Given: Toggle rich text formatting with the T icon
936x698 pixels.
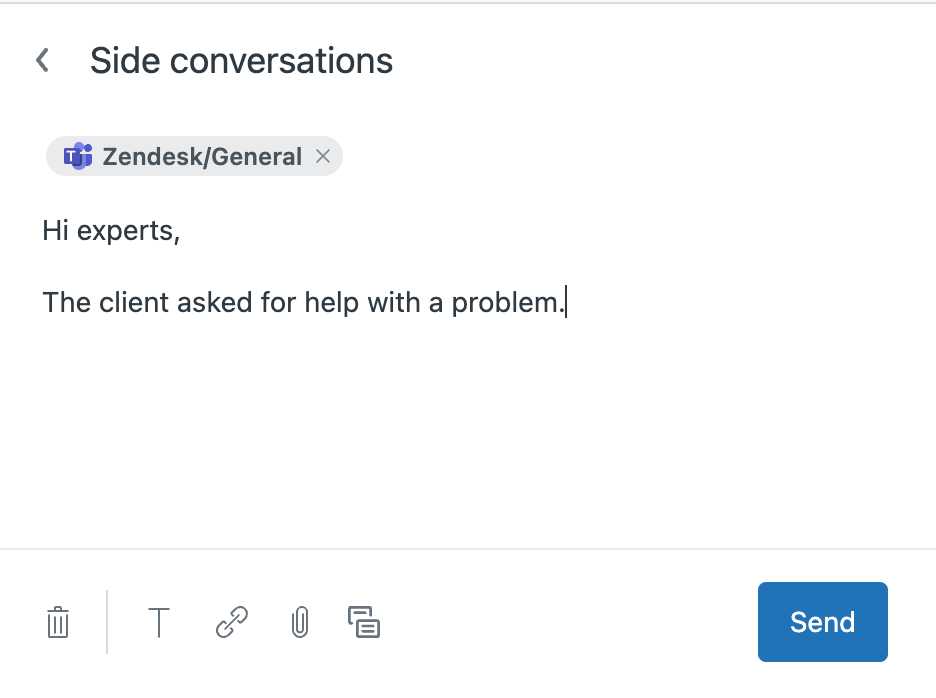Looking at the screenshot, I should pos(158,622).
